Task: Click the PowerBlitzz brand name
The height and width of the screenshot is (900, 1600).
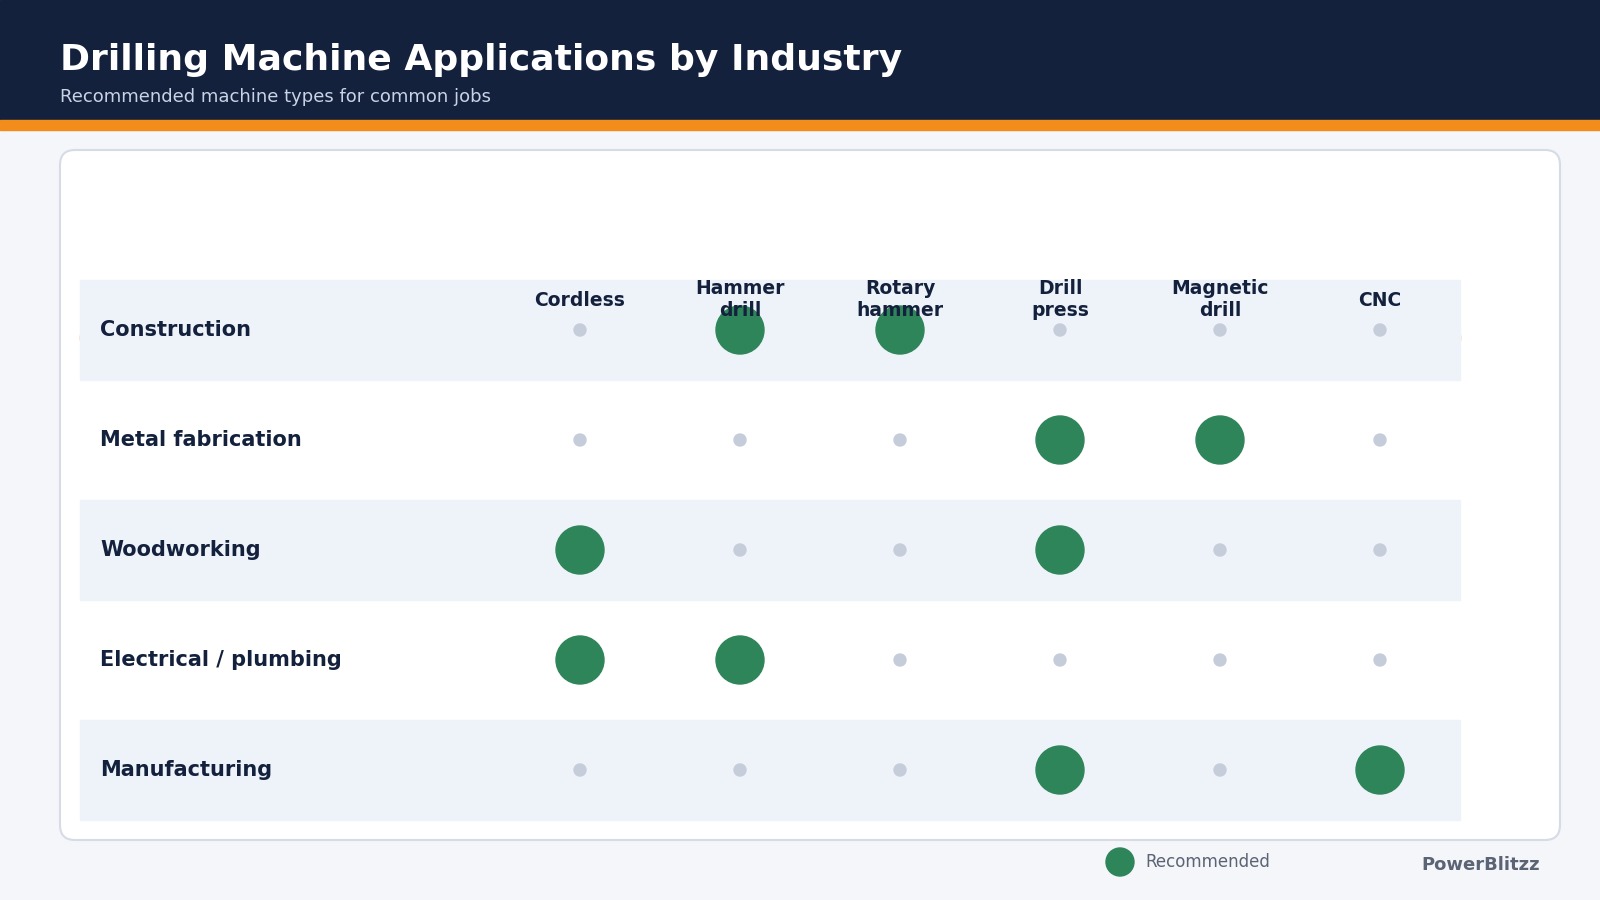Action: (x=1480, y=865)
